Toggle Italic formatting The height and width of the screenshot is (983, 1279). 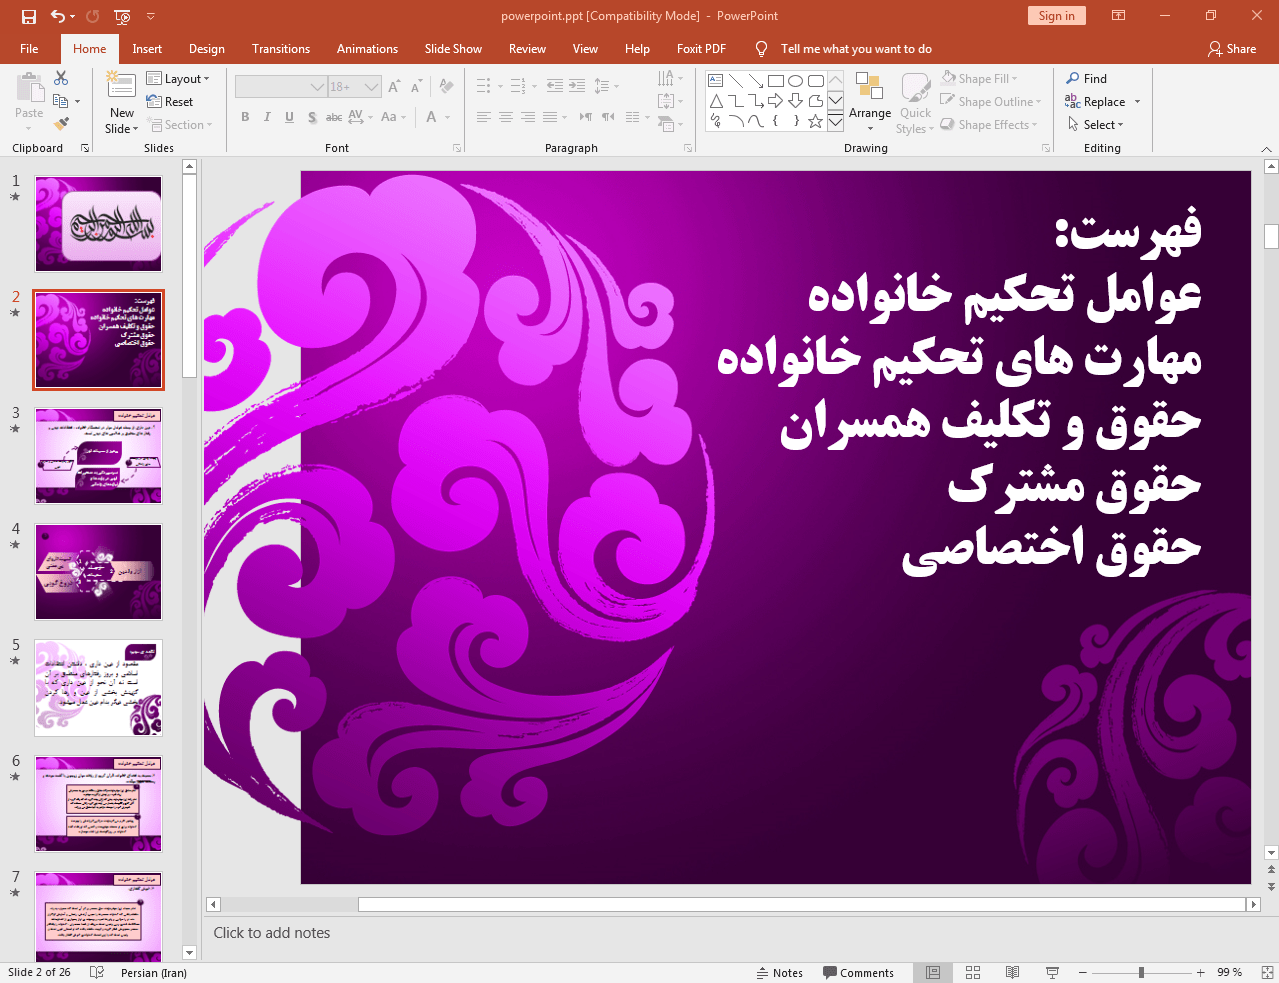tap(267, 117)
